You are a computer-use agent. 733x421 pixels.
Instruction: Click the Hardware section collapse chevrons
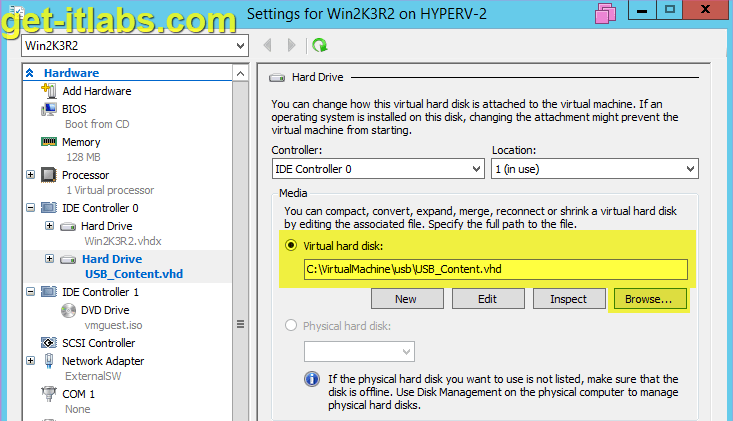(x=29, y=72)
